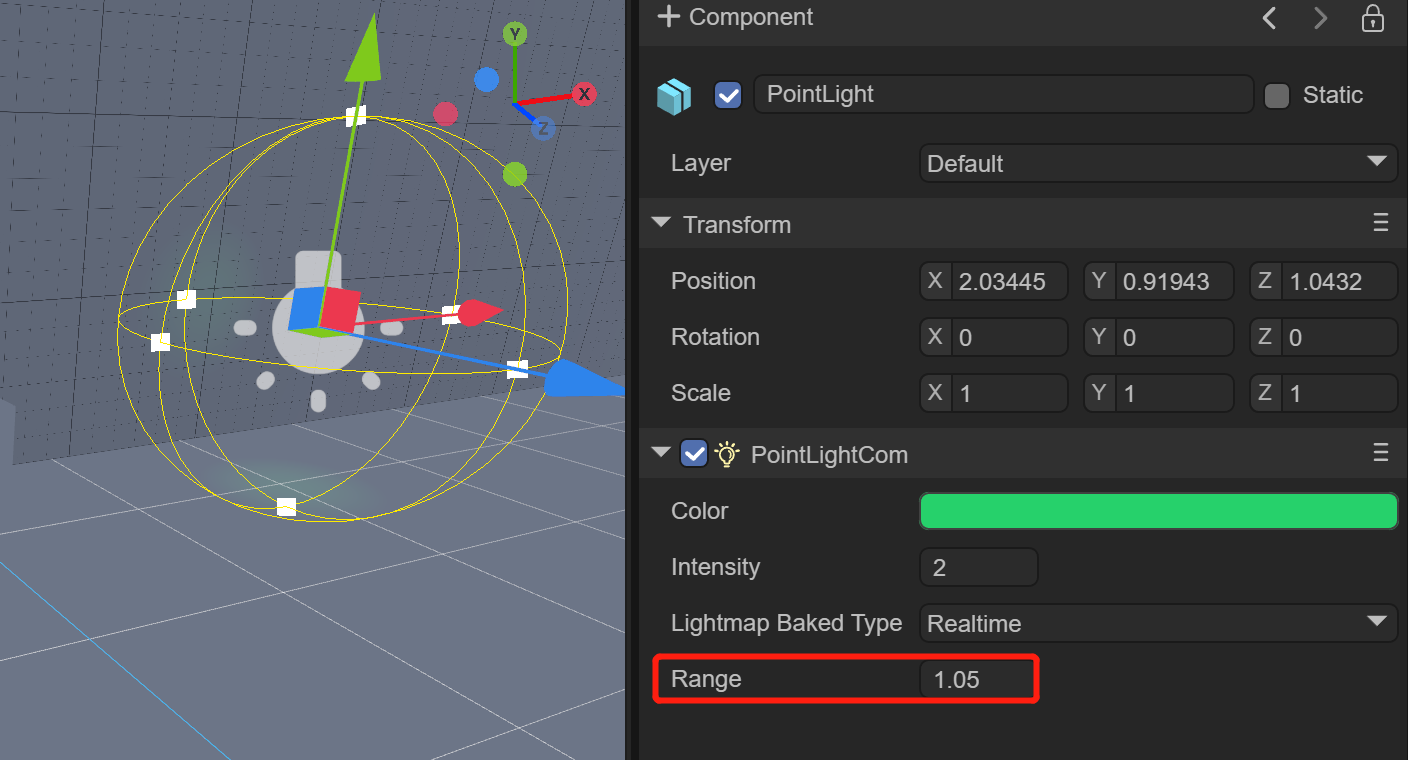Image resolution: width=1408 pixels, height=760 pixels.
Task: Toggle the PointLight node active checkbox
Action: click(x=728, y=96)
